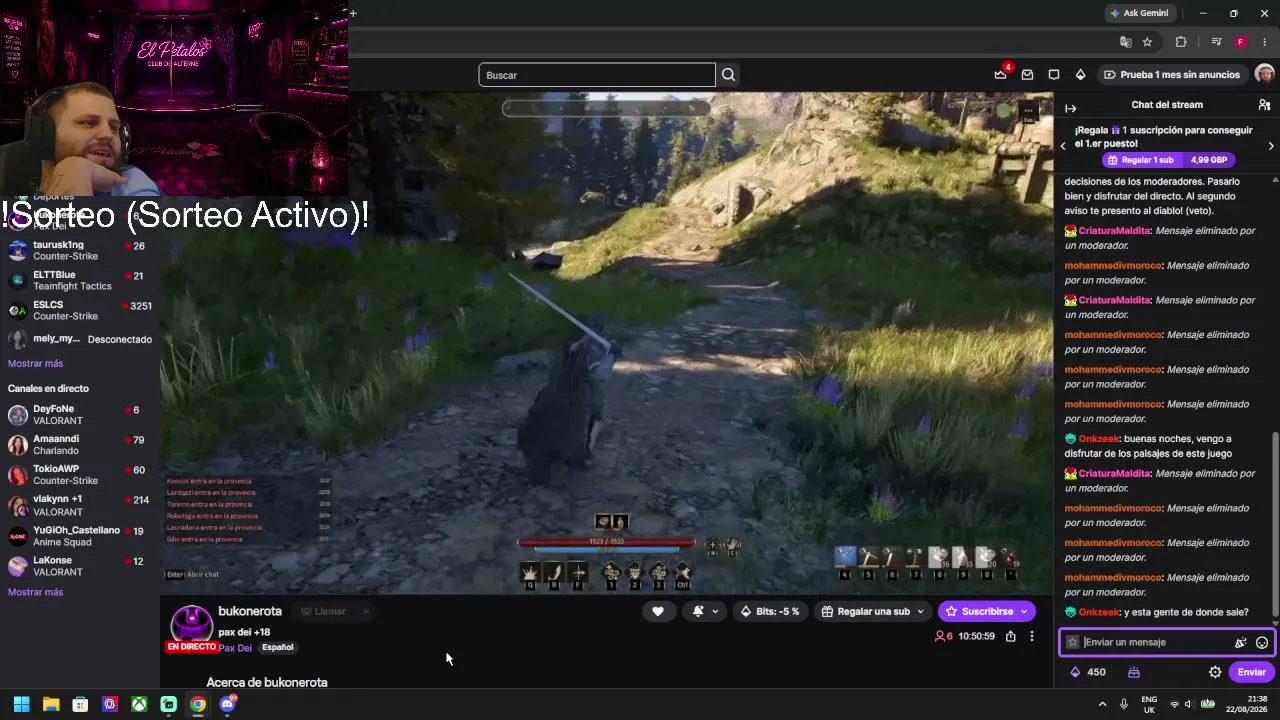This screenshot has width=1280, height=720.
Task: Open the Regalar una sub dropdown
Action: [872, 611]
